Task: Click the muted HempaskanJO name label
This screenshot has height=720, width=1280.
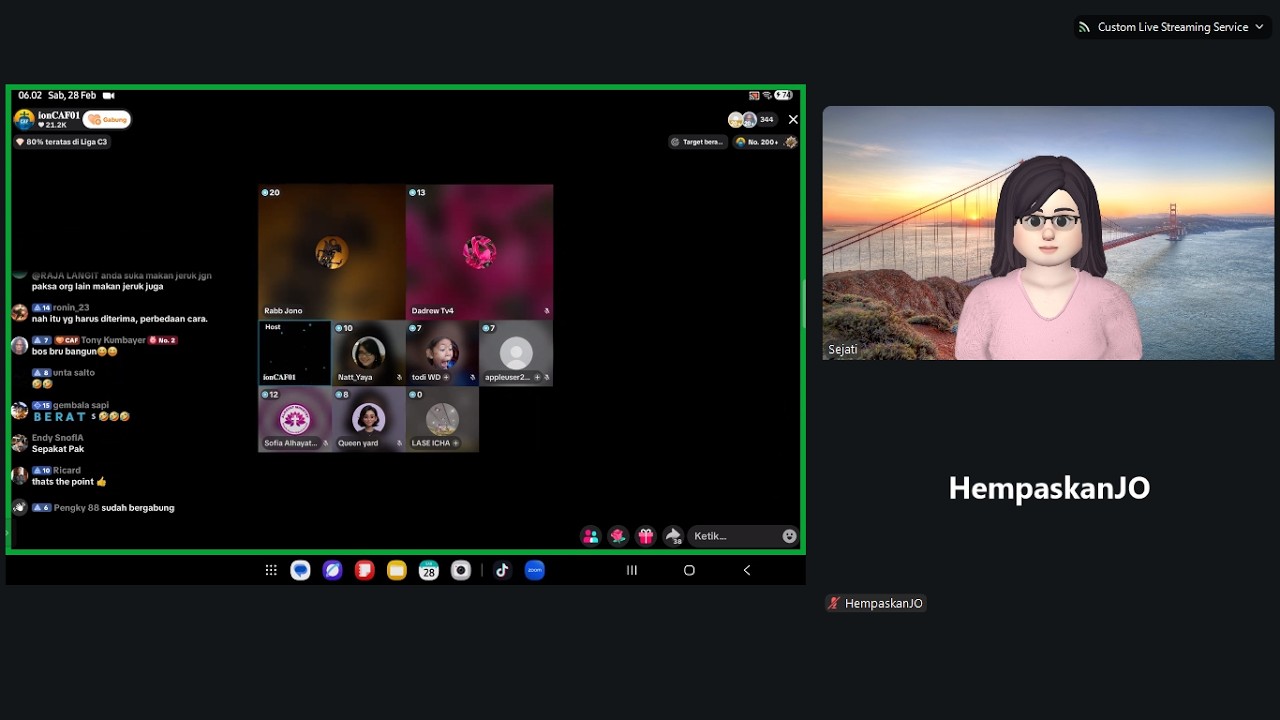Action: (875, 603)
